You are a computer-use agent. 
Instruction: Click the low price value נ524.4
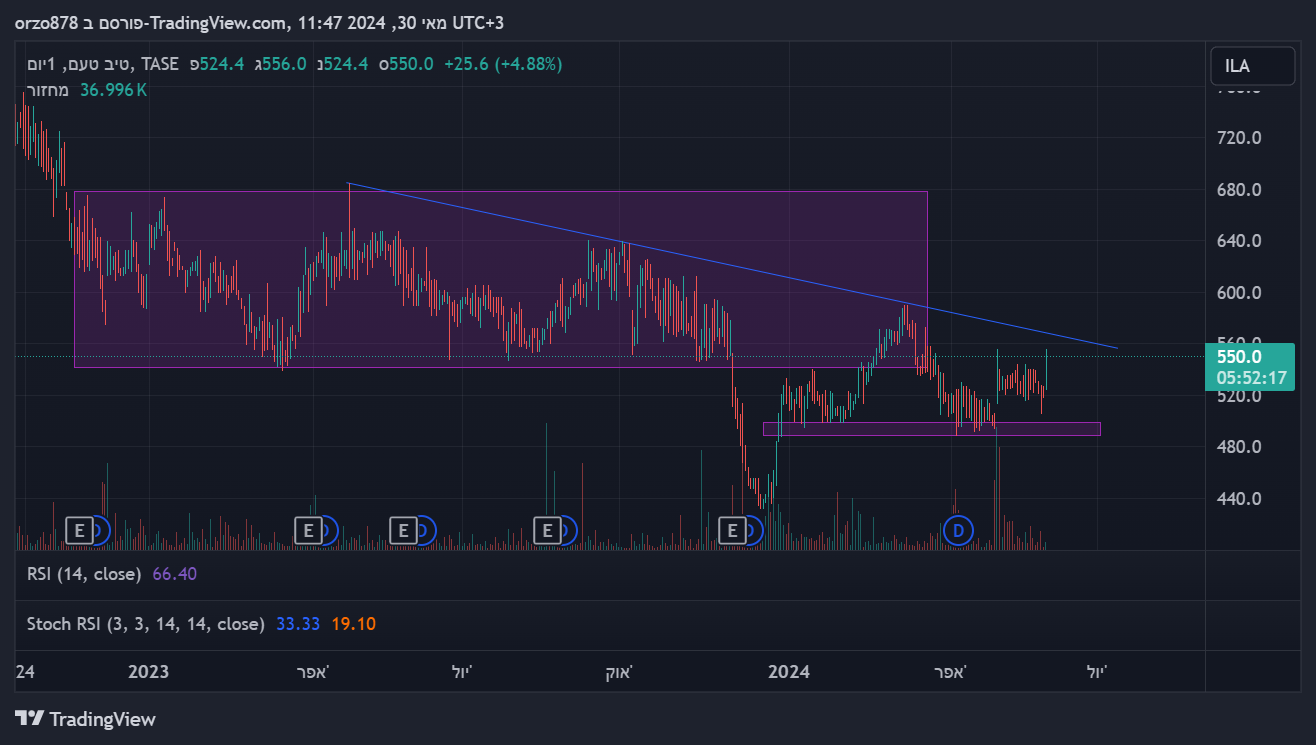point(341,64)
